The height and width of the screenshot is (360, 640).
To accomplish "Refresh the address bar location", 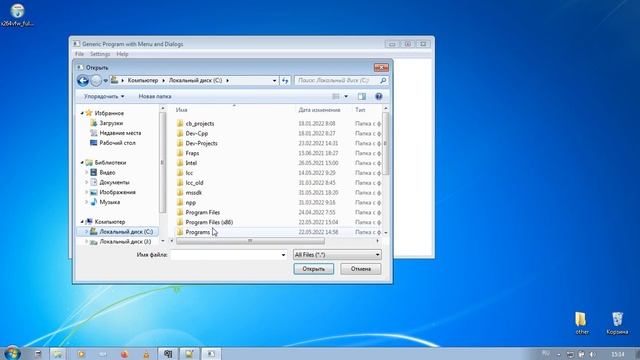I will 285,80.
